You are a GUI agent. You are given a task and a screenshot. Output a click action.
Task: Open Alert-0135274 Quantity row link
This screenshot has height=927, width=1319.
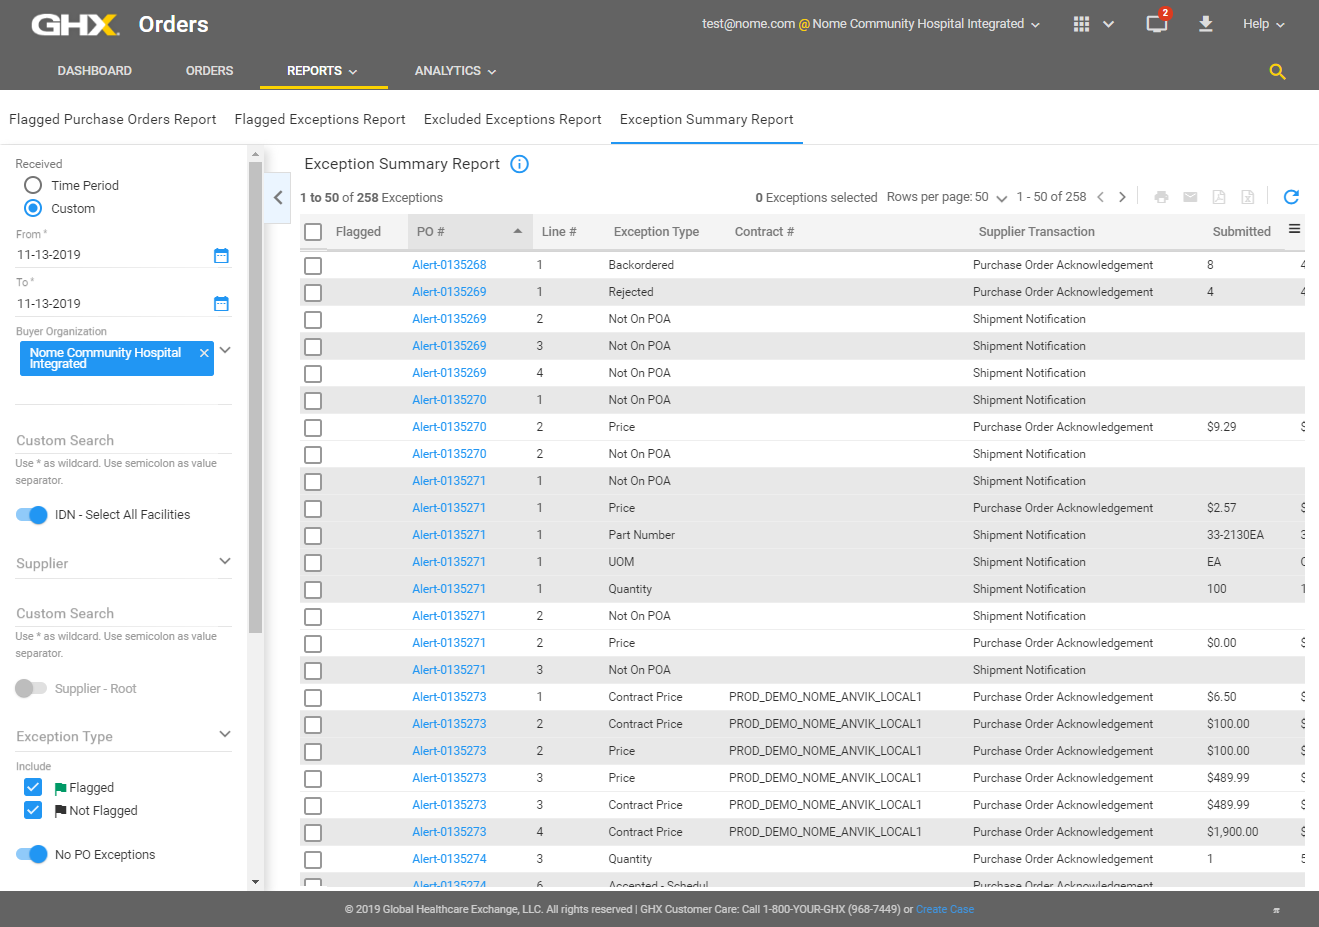click(449, 859)
